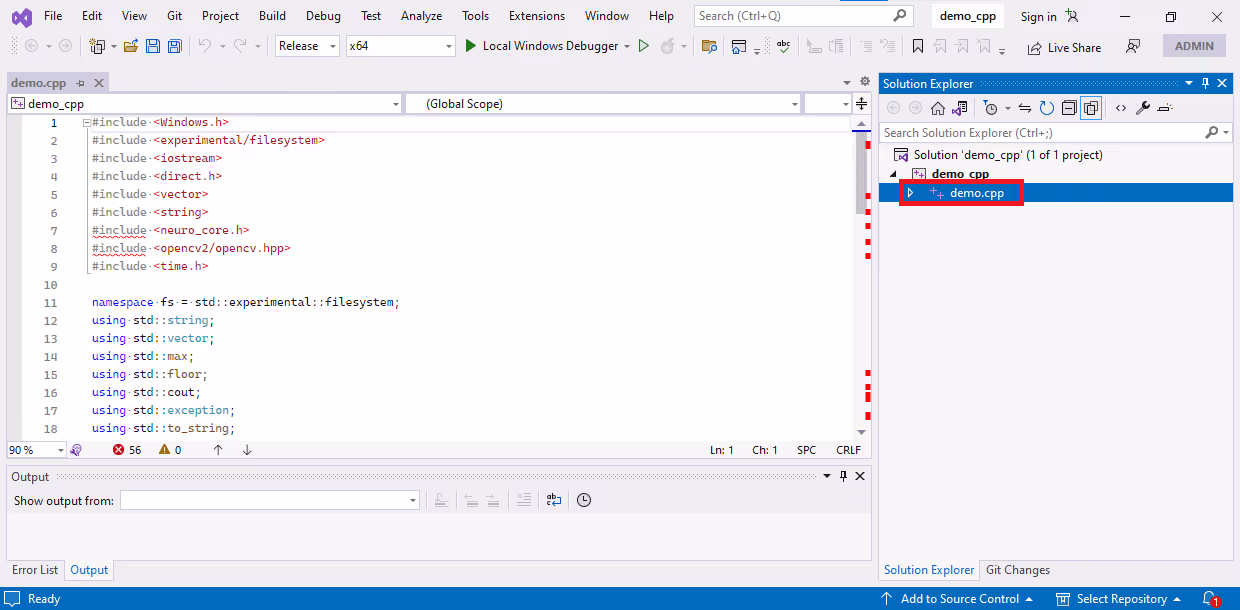Open the Local Windows Debugger dropdown arrow
The height and width of the screenshot is (610, 1240).
[x=627, y=46]
